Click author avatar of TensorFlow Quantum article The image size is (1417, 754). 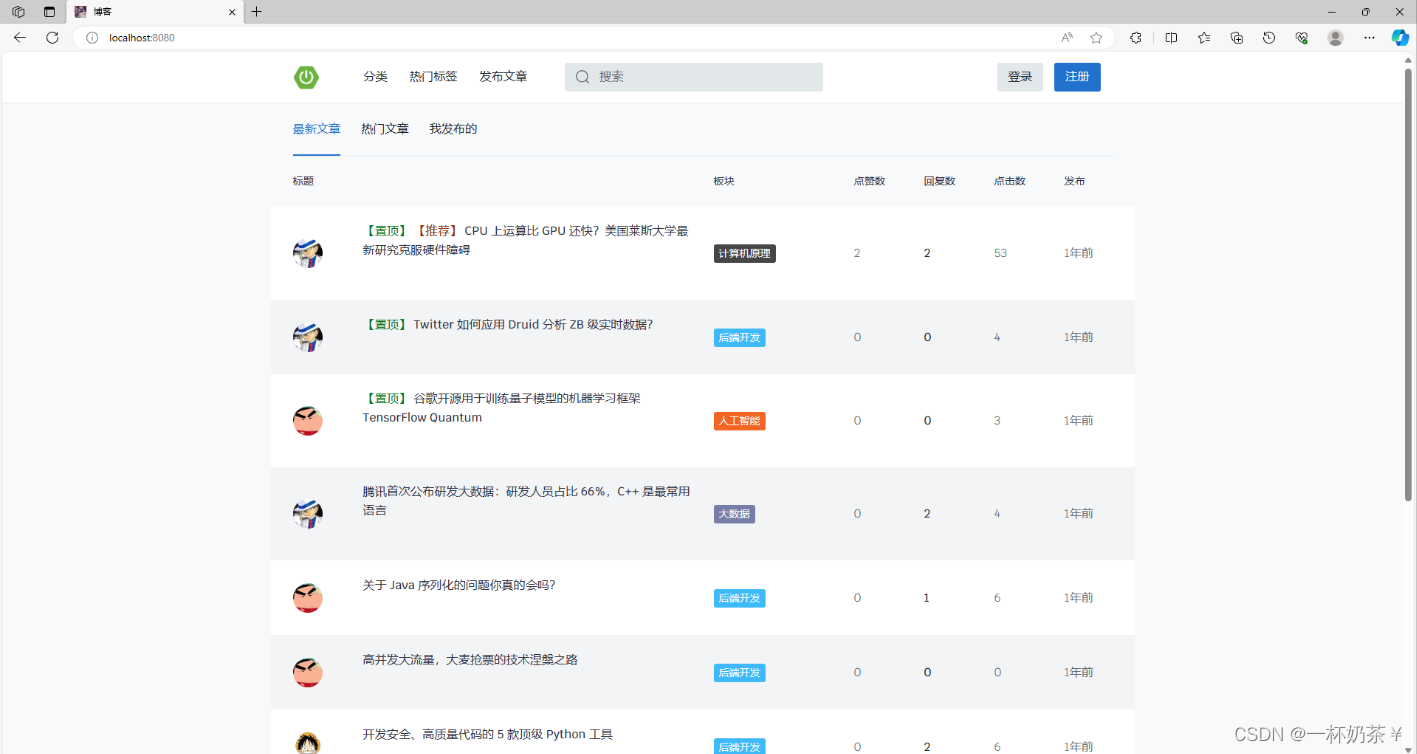click(x=308, y=421)
